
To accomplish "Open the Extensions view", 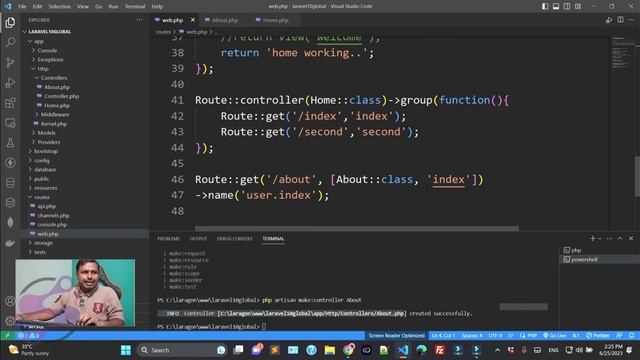I will coord(10,102).
